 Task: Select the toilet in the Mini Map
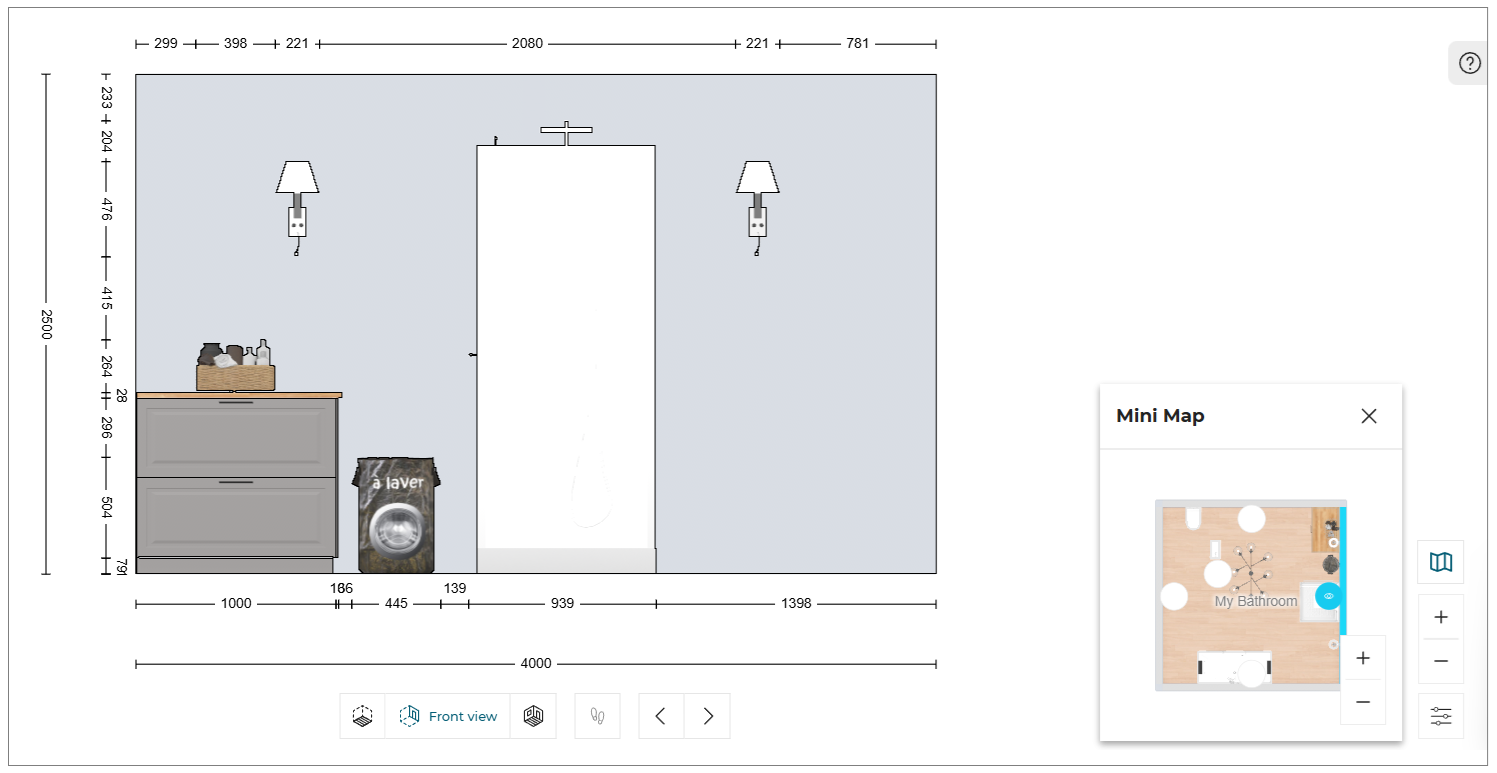[1193, 518]
